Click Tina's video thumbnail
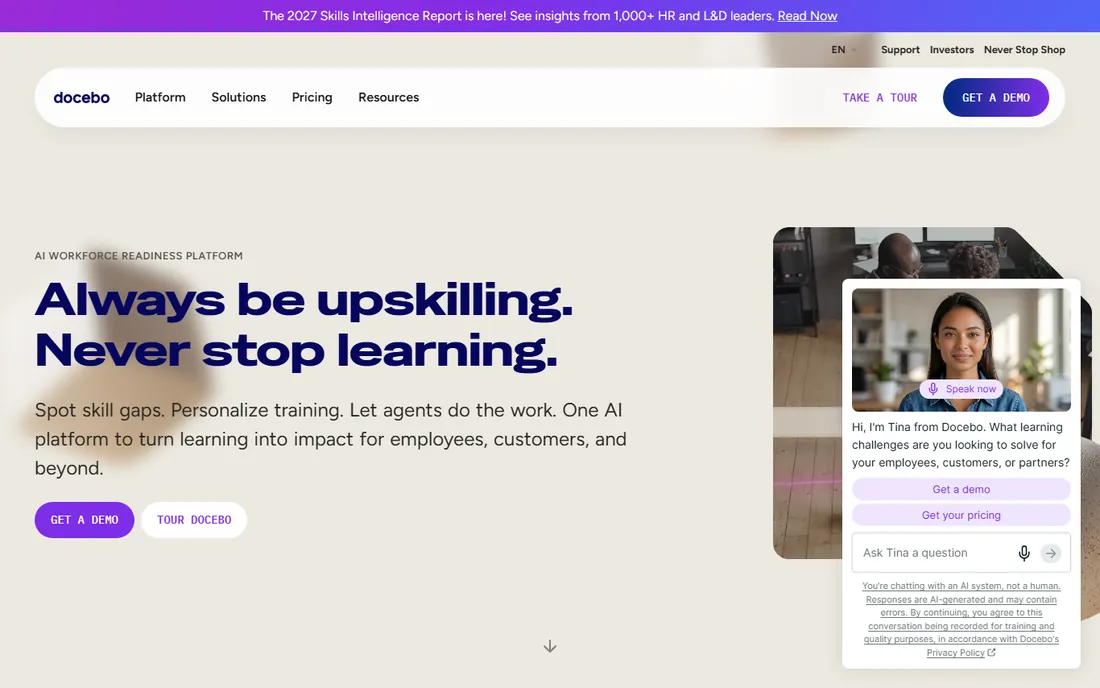 (x=961, y=349)
